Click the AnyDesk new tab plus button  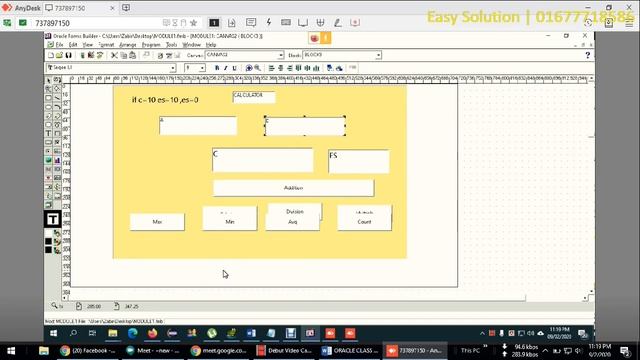126,8
